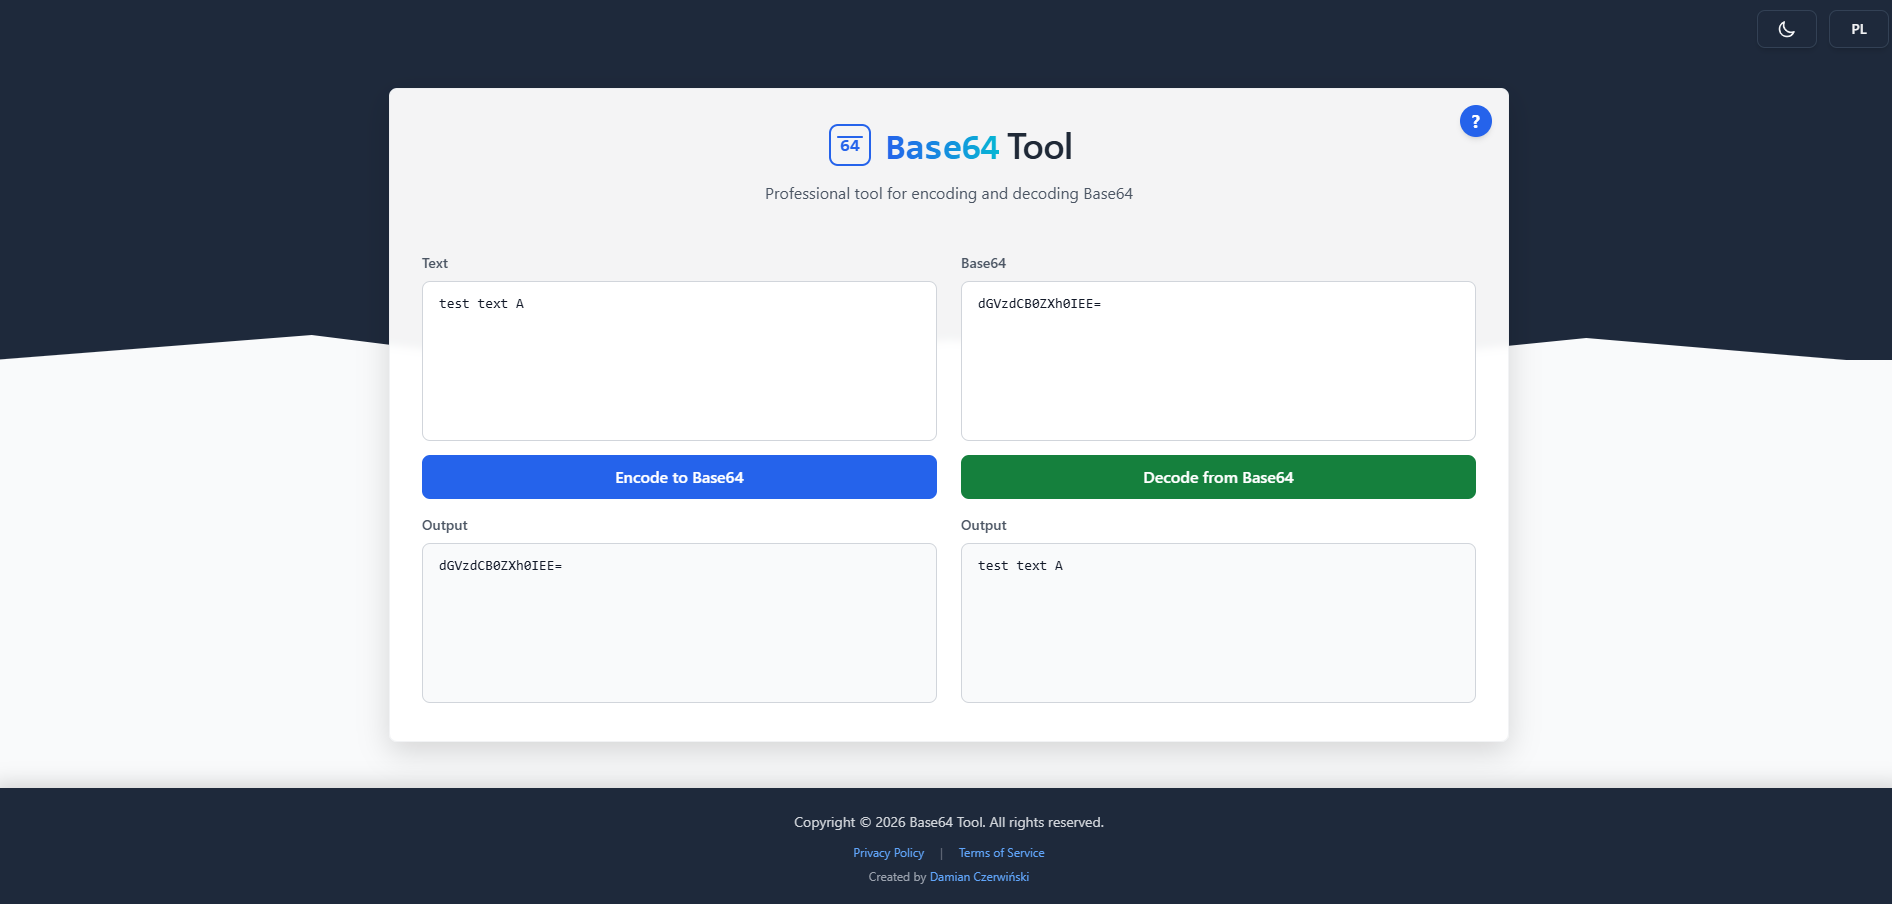Click the 'Professional tool for encoding' subtitle
The image size is (1892, 904).
[948, 194]
